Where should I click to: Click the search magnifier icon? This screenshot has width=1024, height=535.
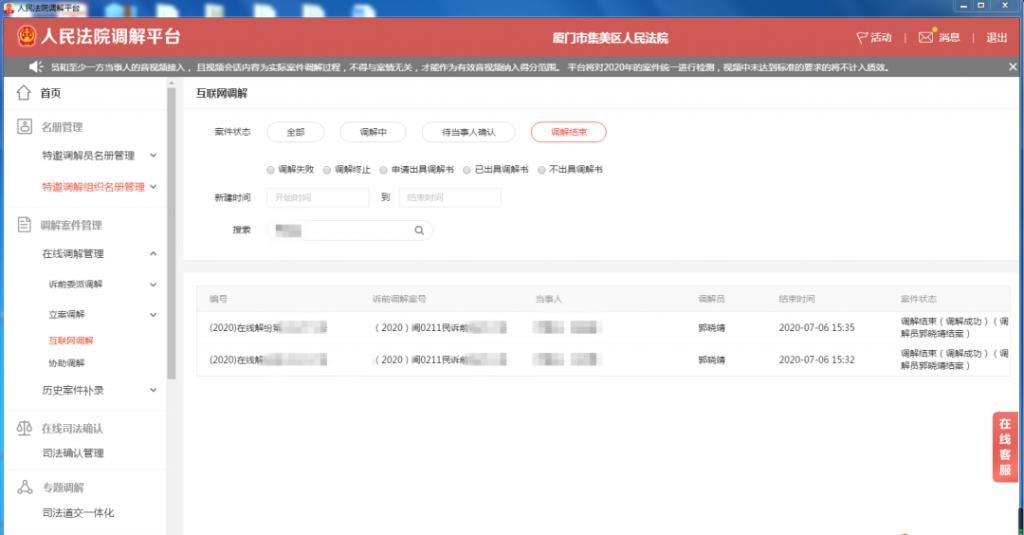pyautogui.click(x=419, y=230)
